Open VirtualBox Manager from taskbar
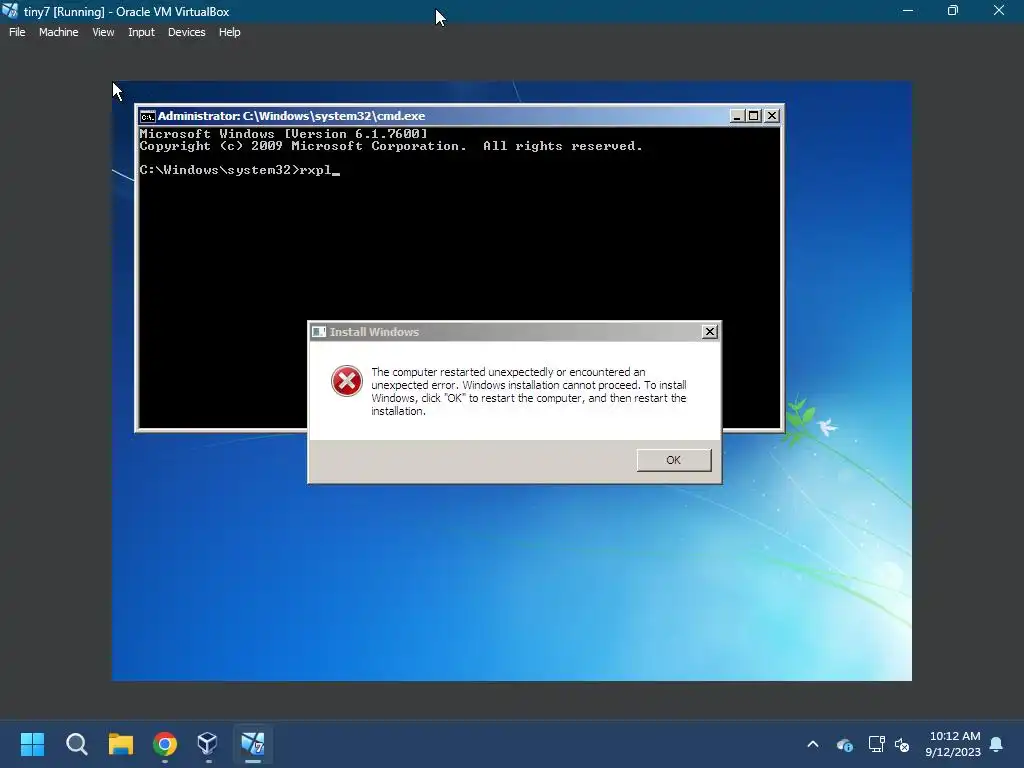Viewport: 1024px width, 768px height. 208,744
